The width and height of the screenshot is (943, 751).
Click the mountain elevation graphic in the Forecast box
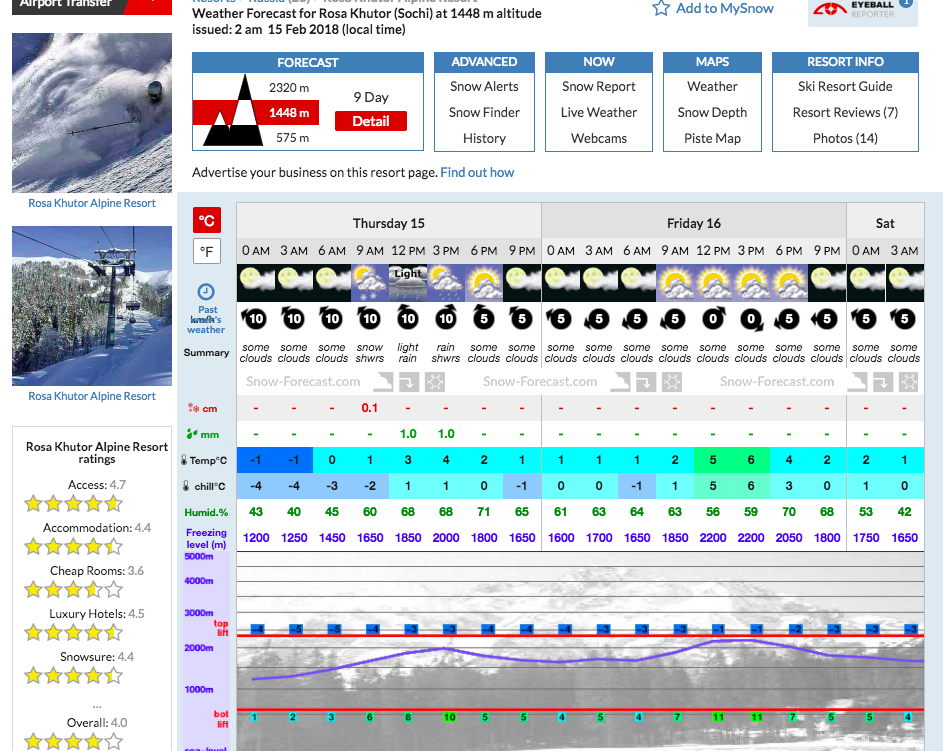tap(233, 110)
